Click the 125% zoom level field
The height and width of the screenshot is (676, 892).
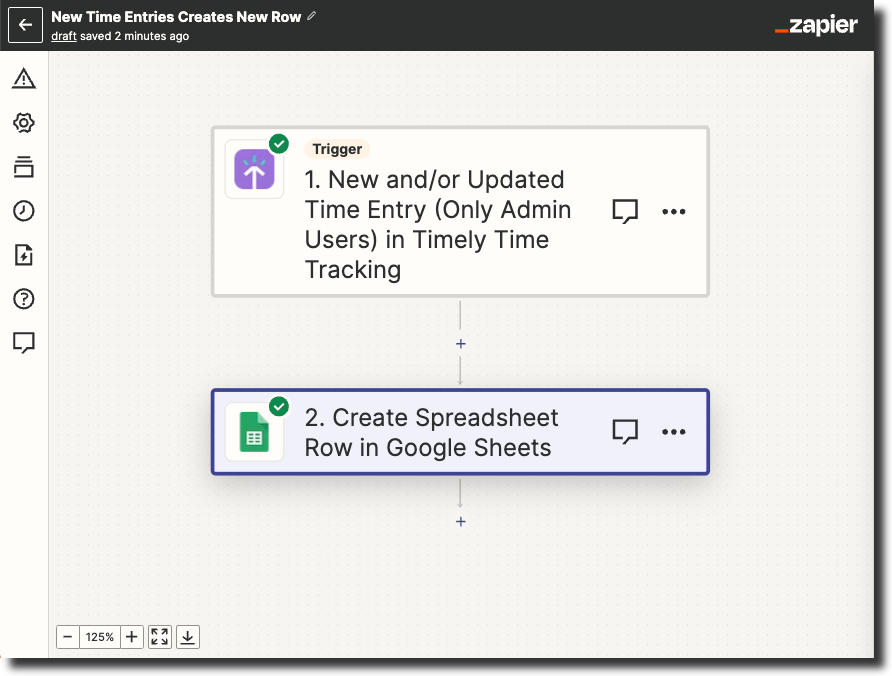click(x=100, y=637)
